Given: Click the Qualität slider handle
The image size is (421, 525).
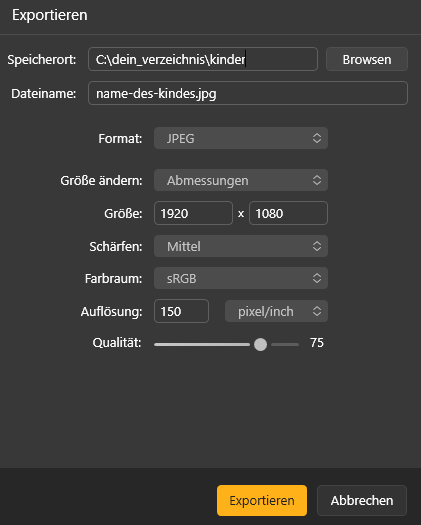Looking at the screenshot, I should point(260,344).
